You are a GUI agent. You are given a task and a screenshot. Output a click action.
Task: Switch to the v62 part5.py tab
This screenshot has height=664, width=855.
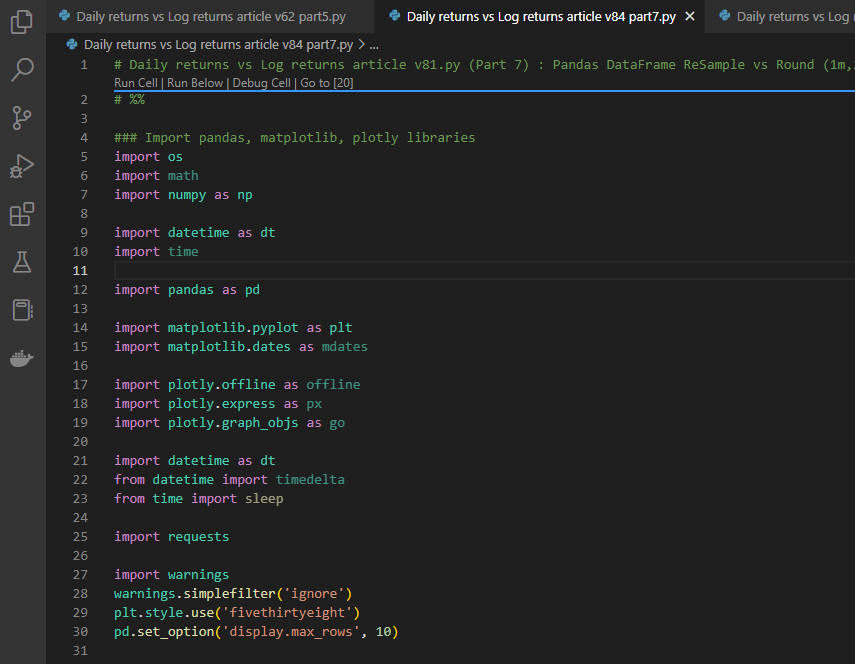pos(210,16)
